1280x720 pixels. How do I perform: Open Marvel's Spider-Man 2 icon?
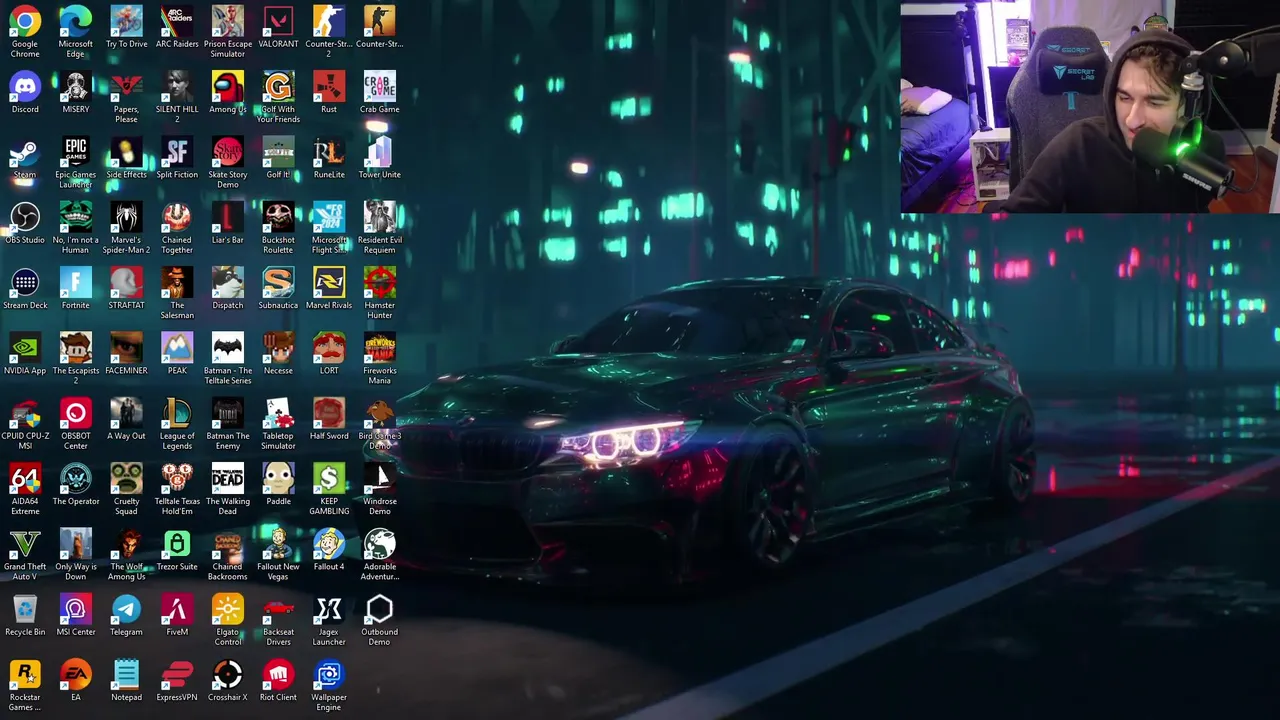pyautogui.click(x=126, y=218)
